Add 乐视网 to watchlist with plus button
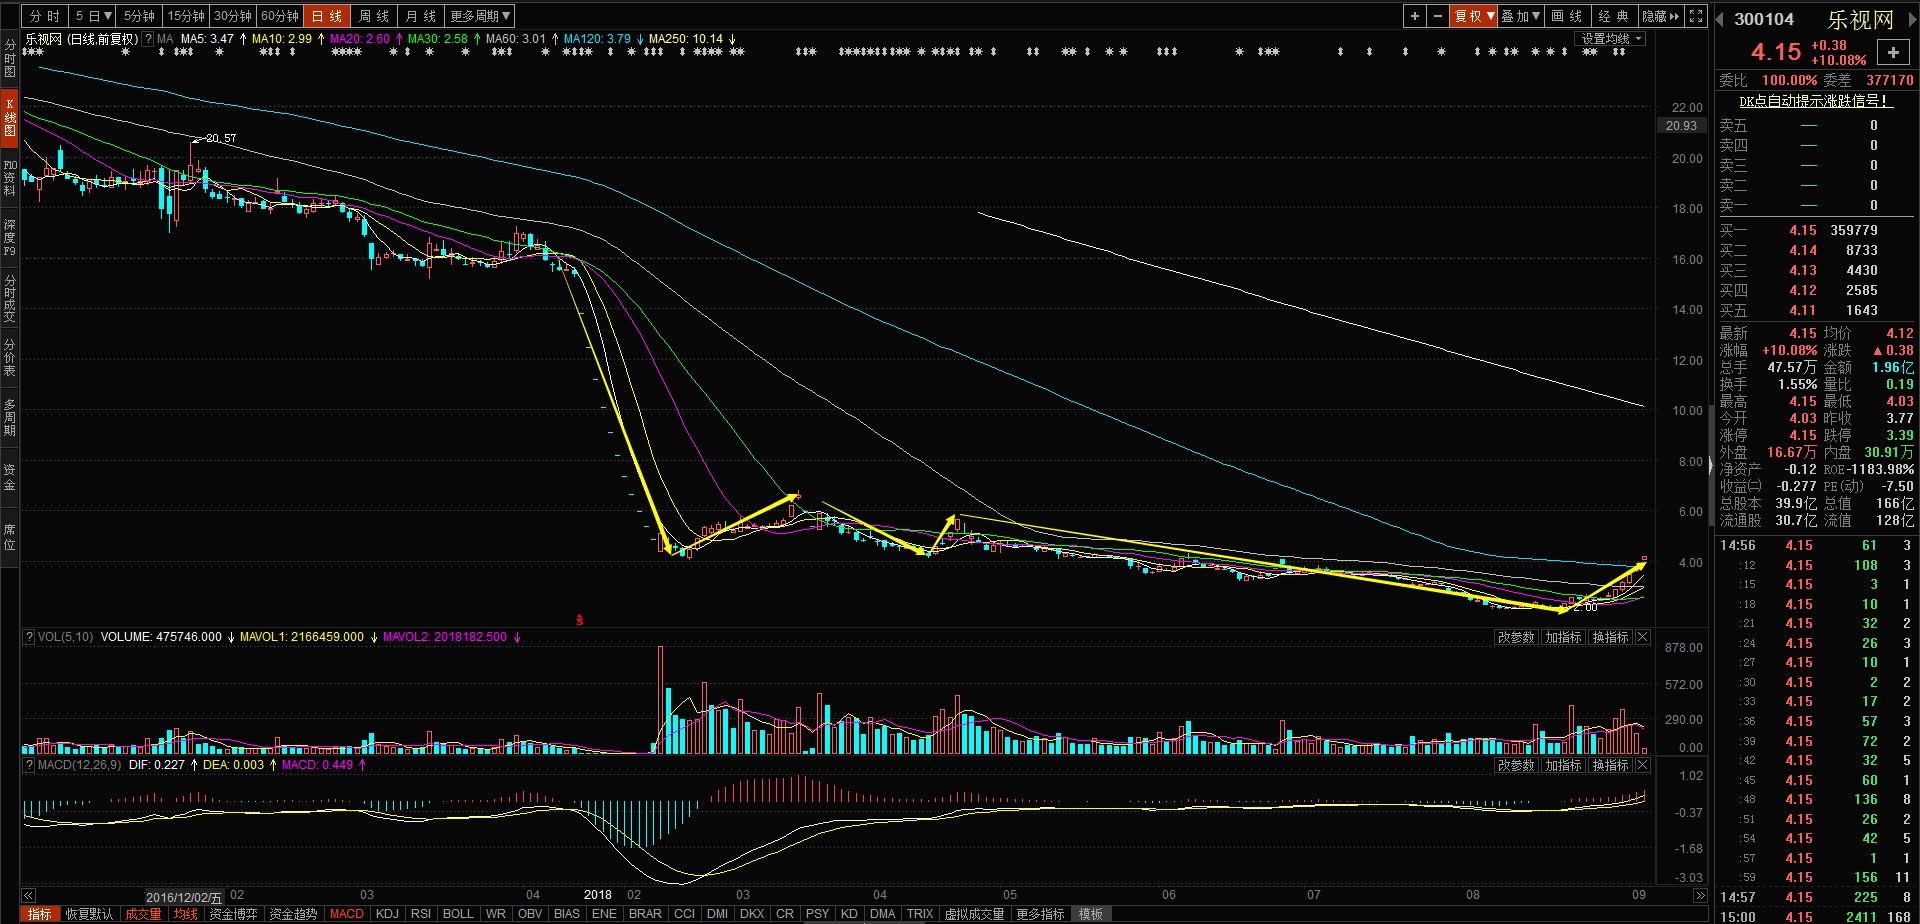The image size is (1920, 924). point(1892,52)
